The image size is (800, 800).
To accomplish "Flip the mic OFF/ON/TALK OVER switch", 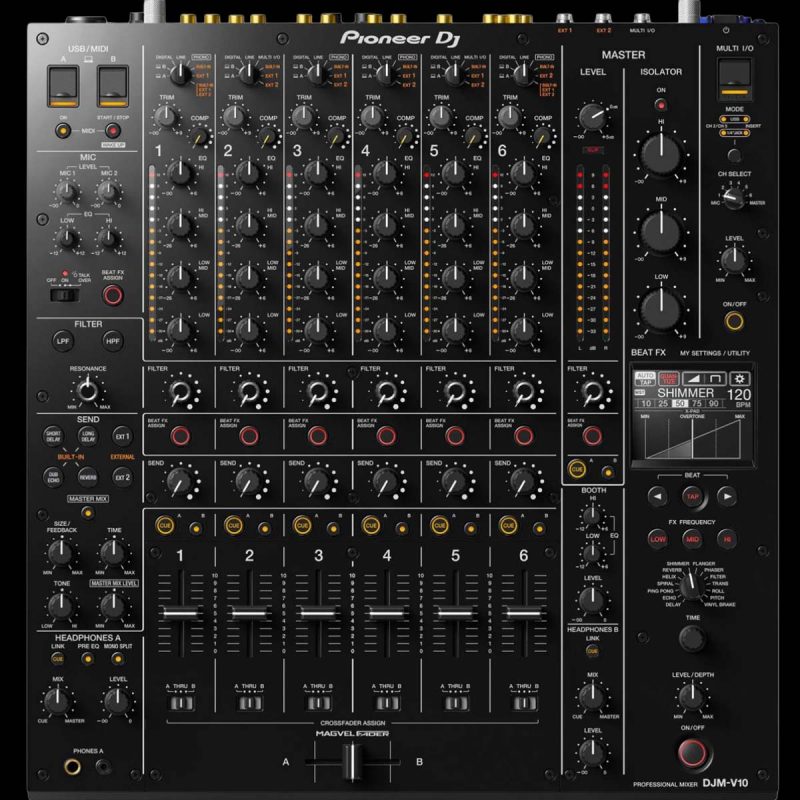I will tap(65, 294).
